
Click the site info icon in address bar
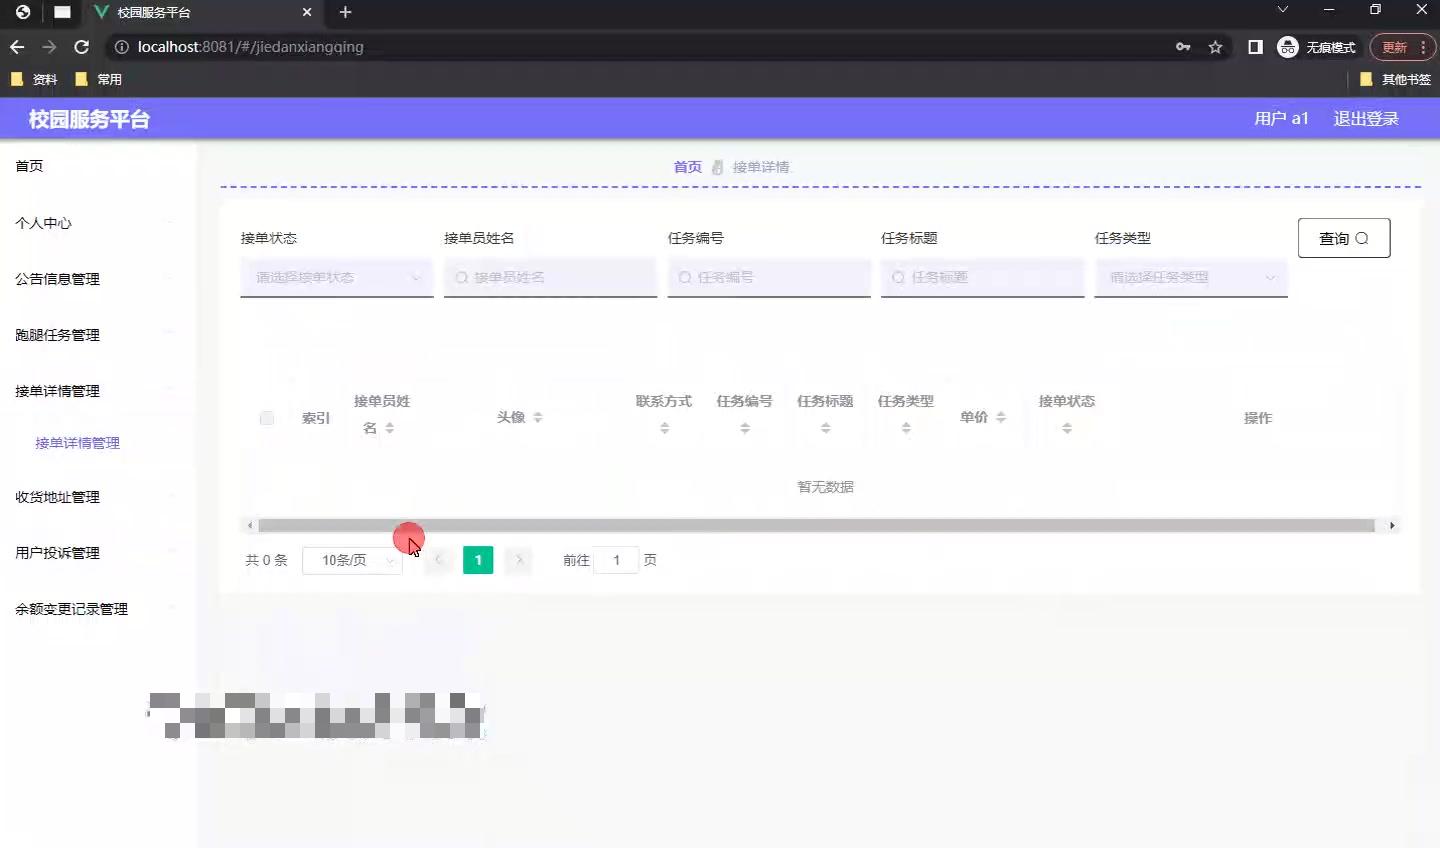tap(122, 47)
